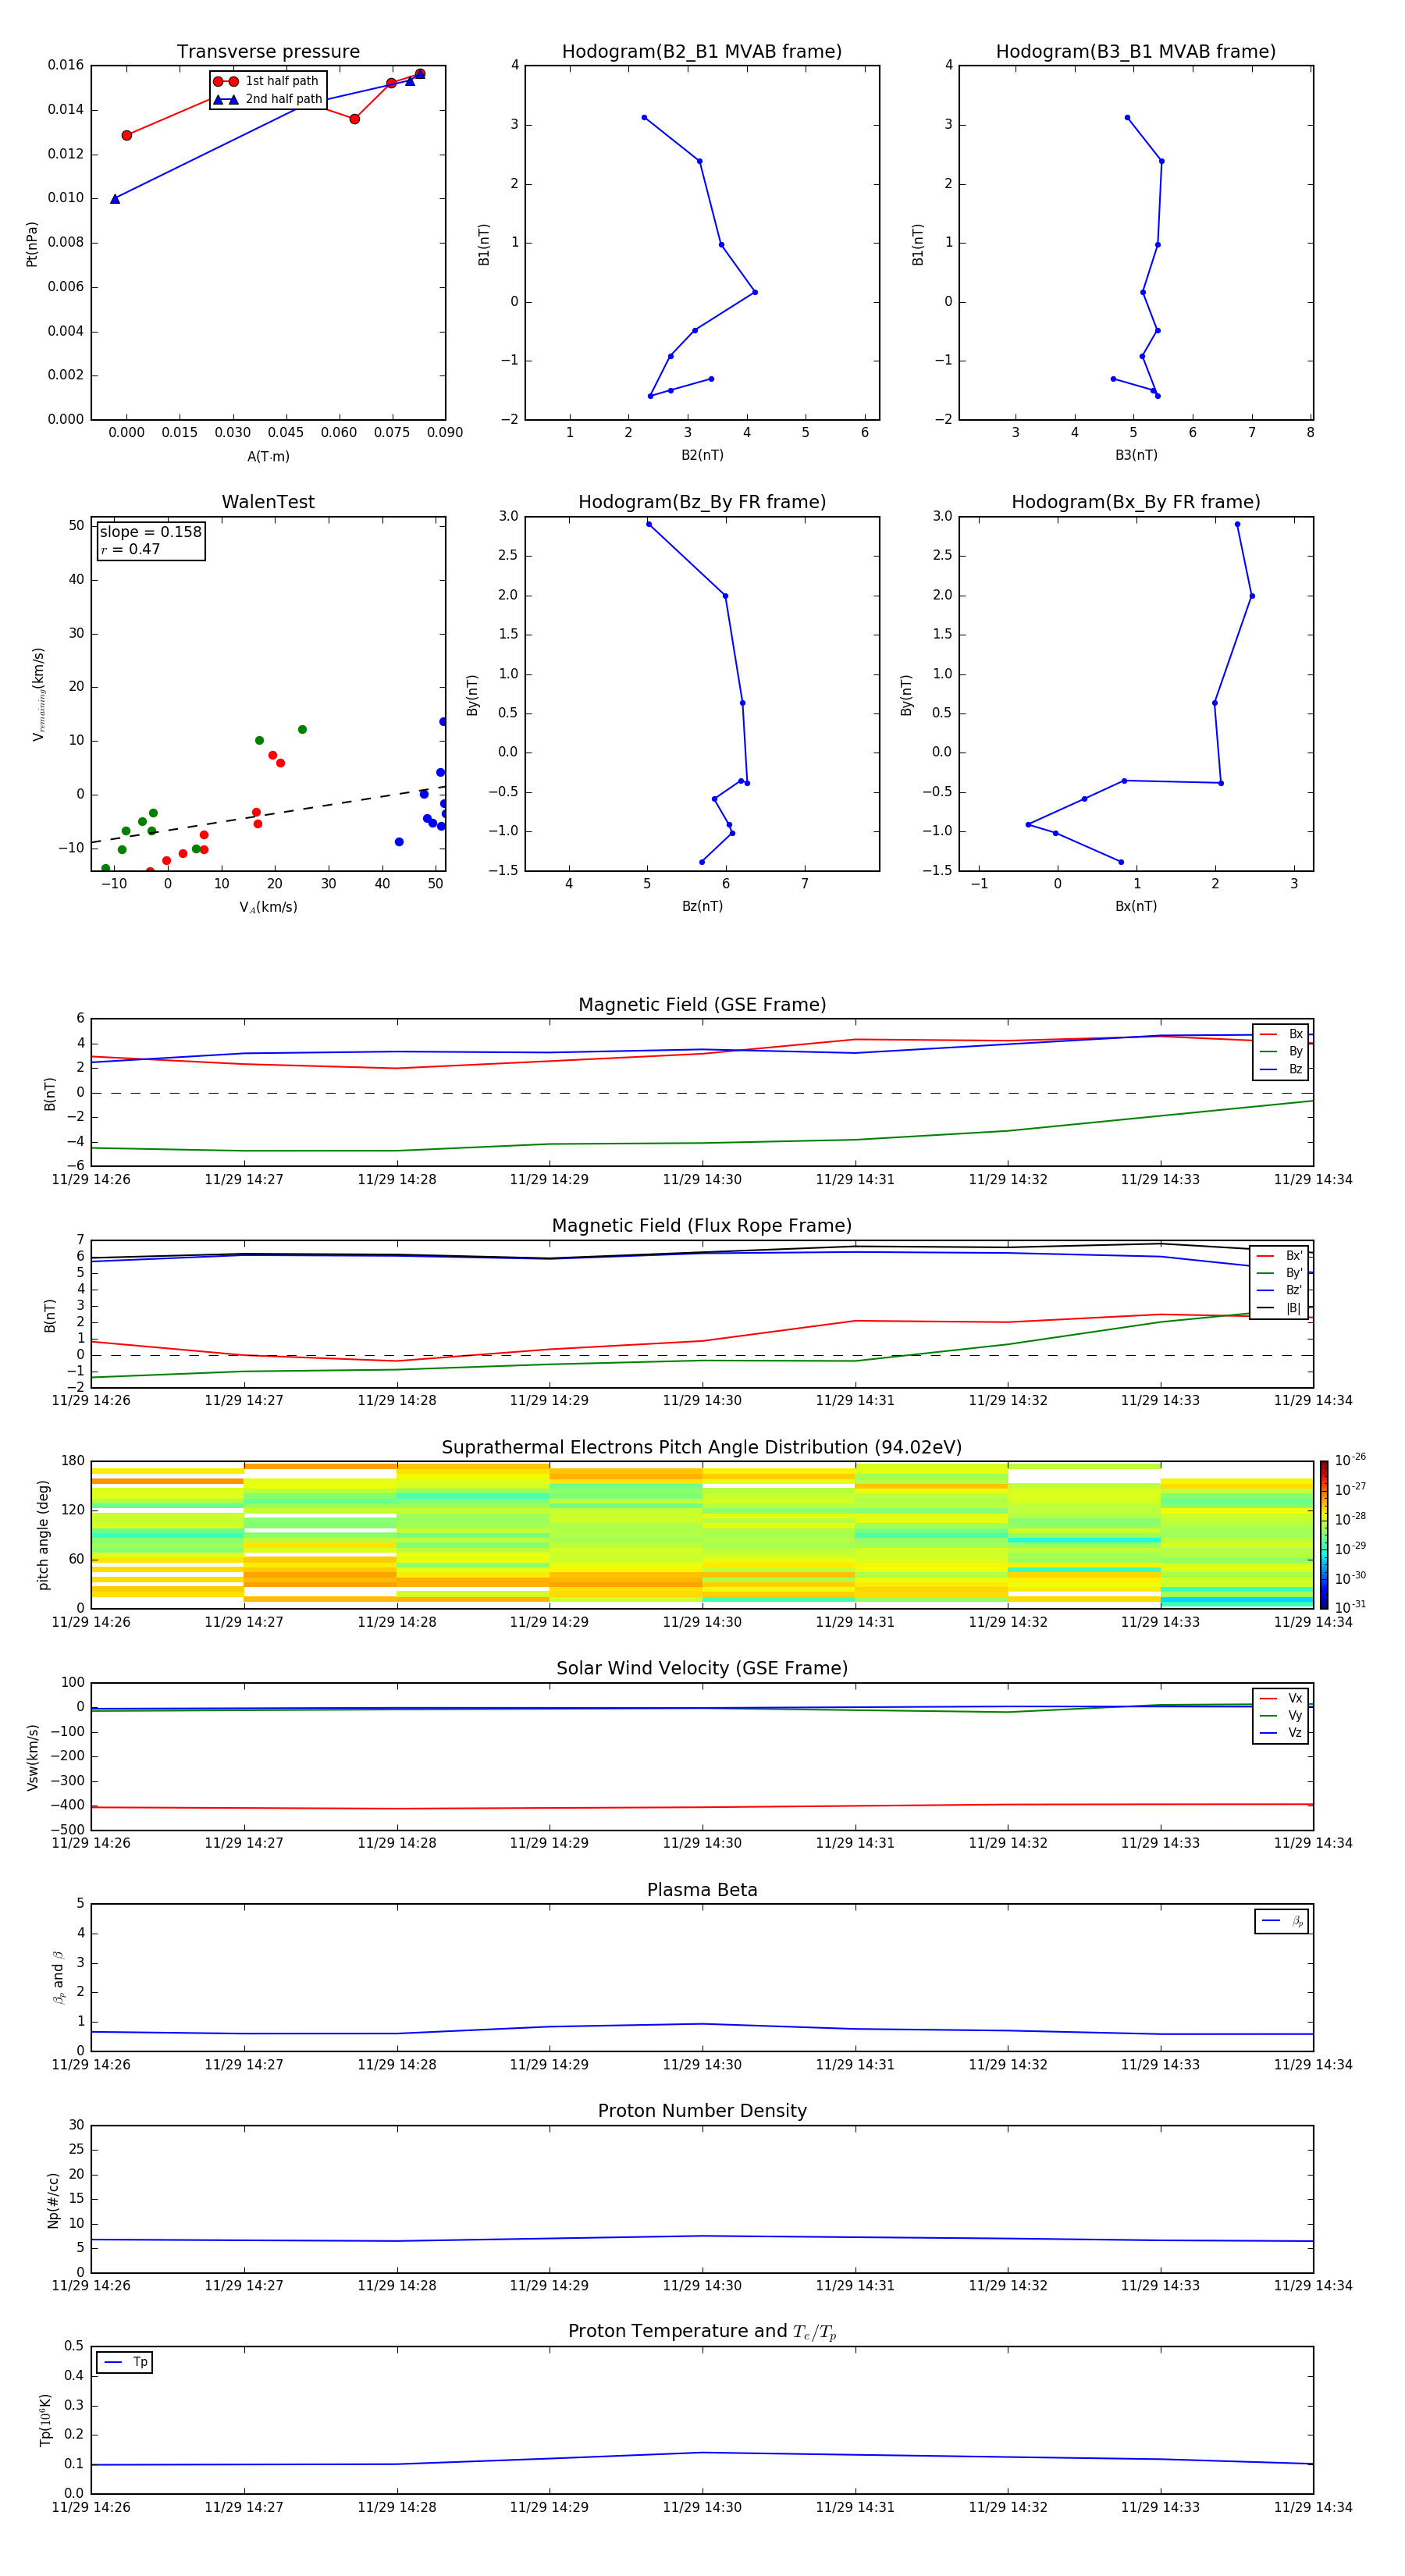This screenshot has width=1405, height=2576.
Task: Click the "Hodogram(Bz_By FR frame)" title
Action: tap(702, 502)
